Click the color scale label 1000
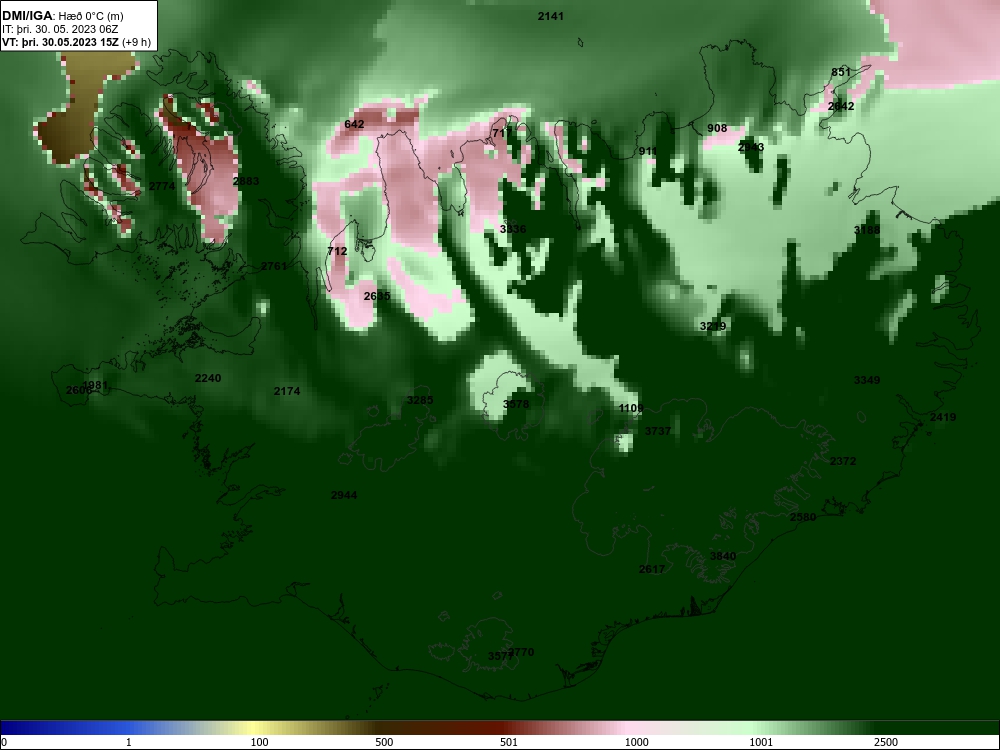Viewport: 1000px width, 750px height. click(636, 742)
